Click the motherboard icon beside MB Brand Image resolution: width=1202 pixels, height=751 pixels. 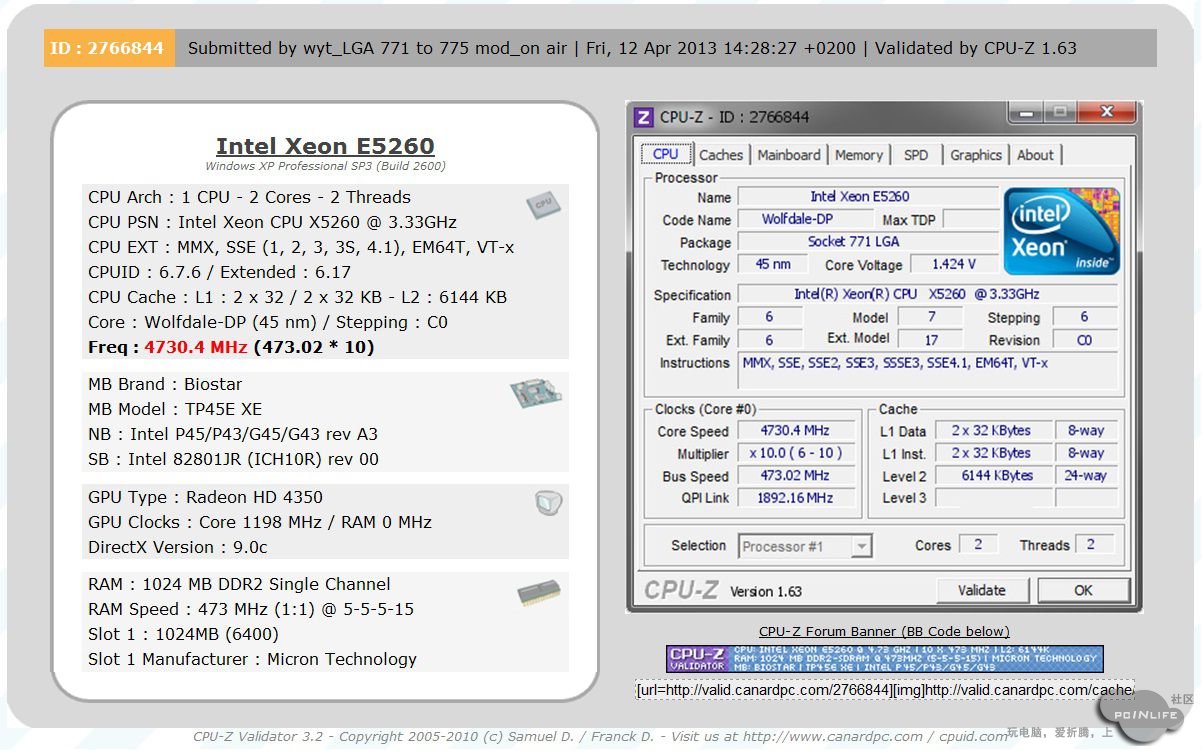coord(535,393)
